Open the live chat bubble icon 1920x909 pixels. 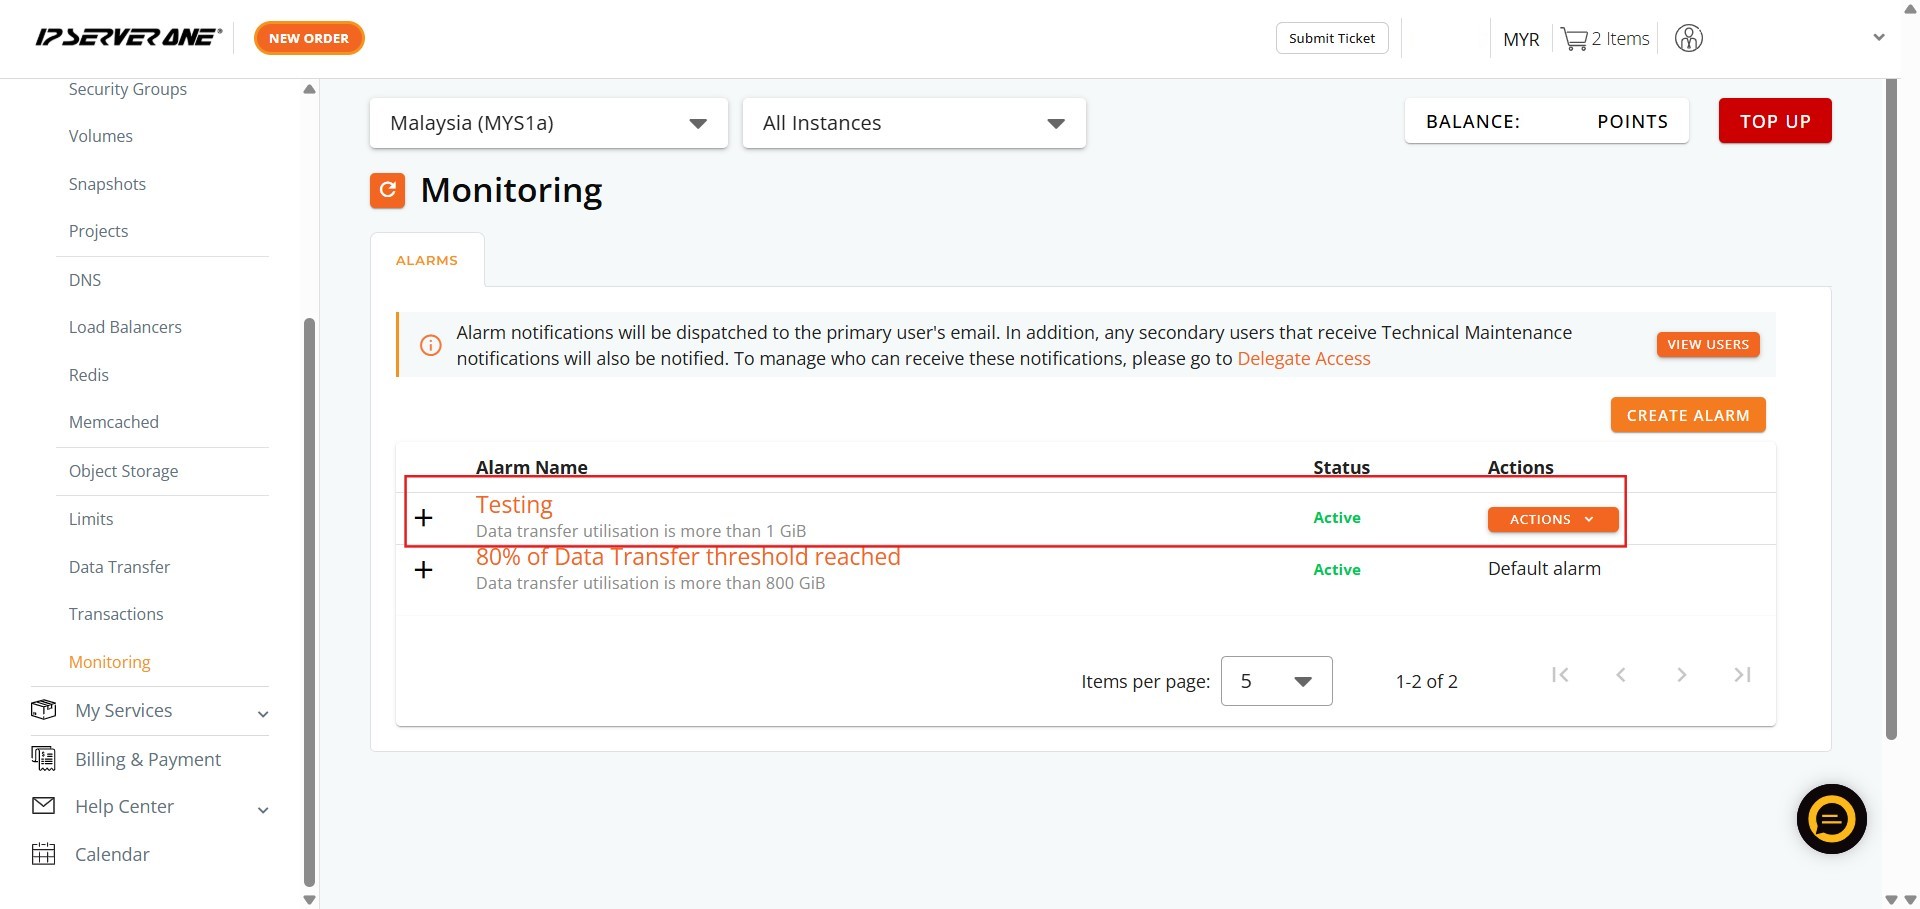[x=1831, y=819]
